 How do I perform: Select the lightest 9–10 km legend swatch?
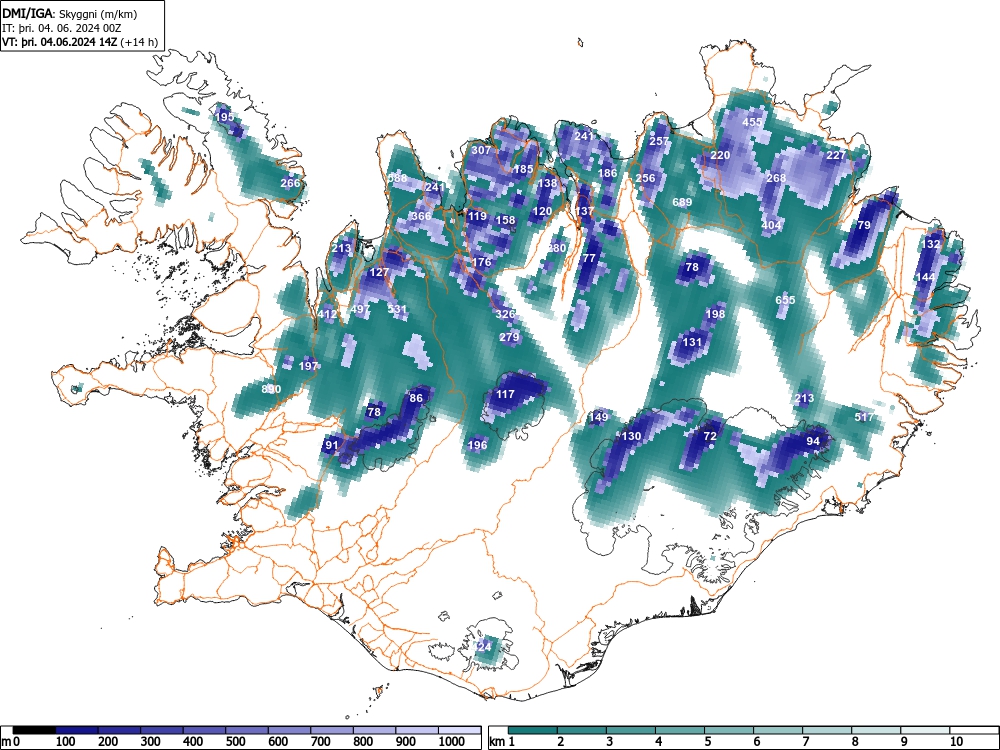[x=925, y=730]
